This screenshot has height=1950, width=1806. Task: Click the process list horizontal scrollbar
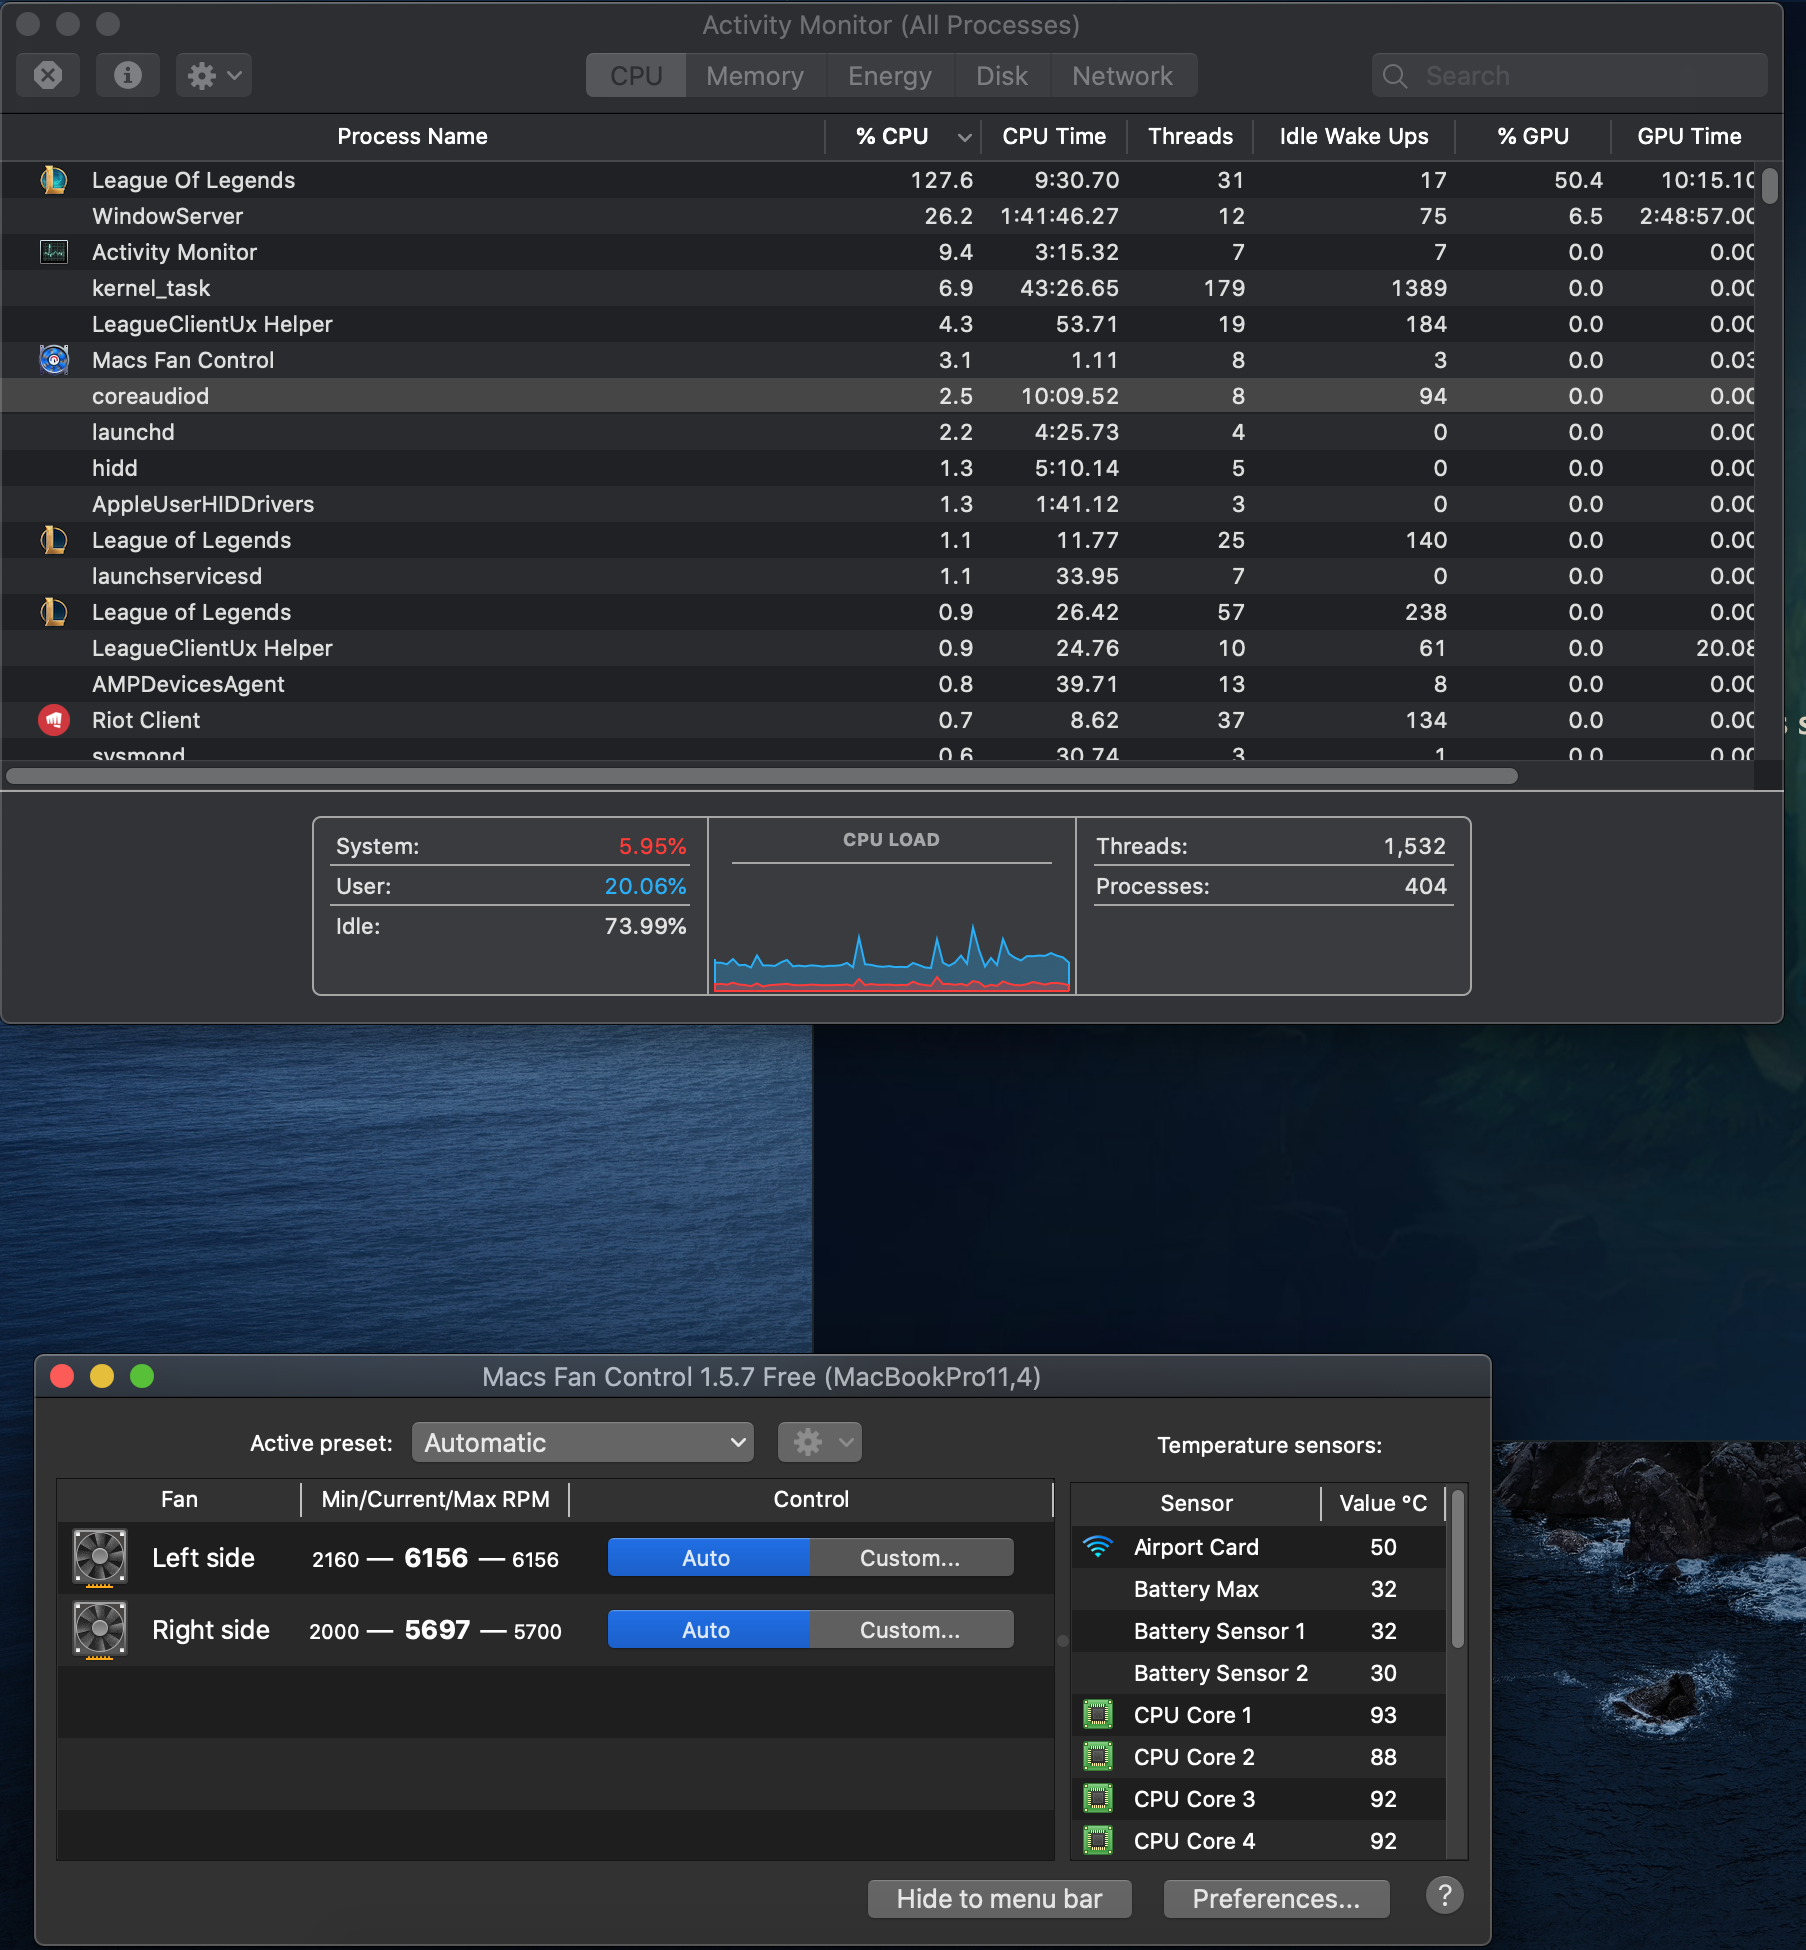tap(762, 776)
